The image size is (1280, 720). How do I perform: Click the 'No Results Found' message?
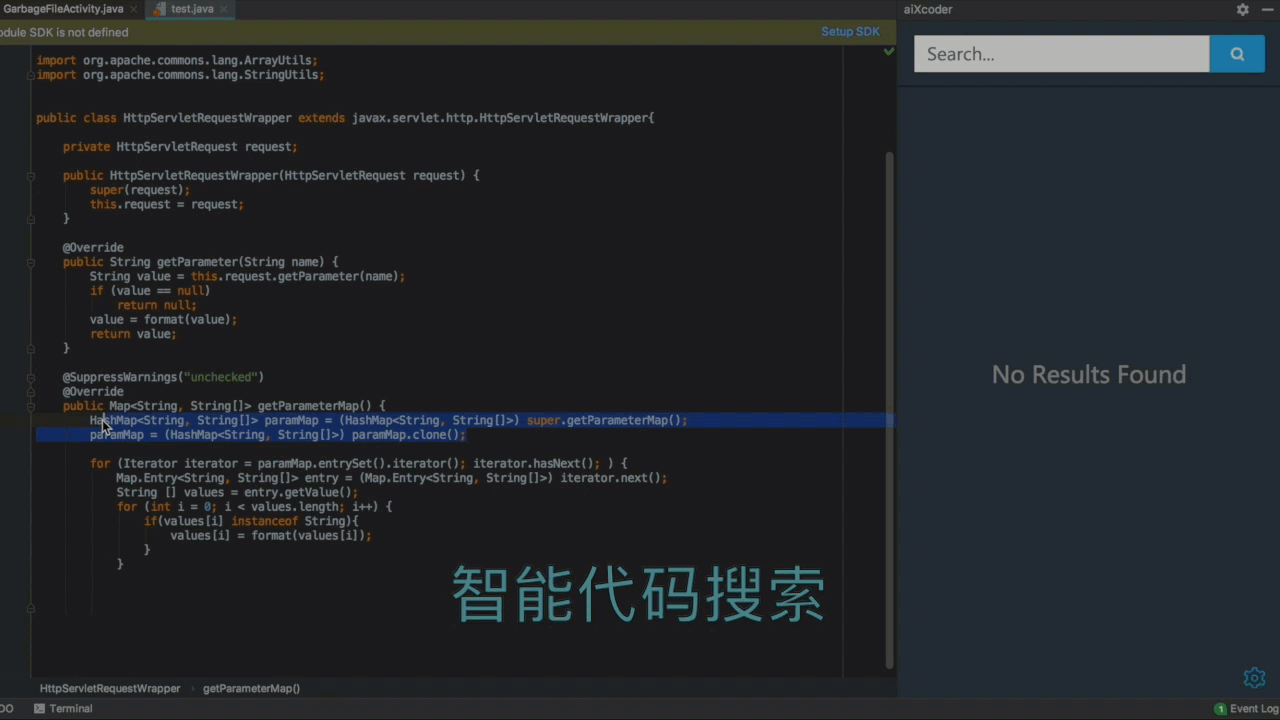[1089, 375]
